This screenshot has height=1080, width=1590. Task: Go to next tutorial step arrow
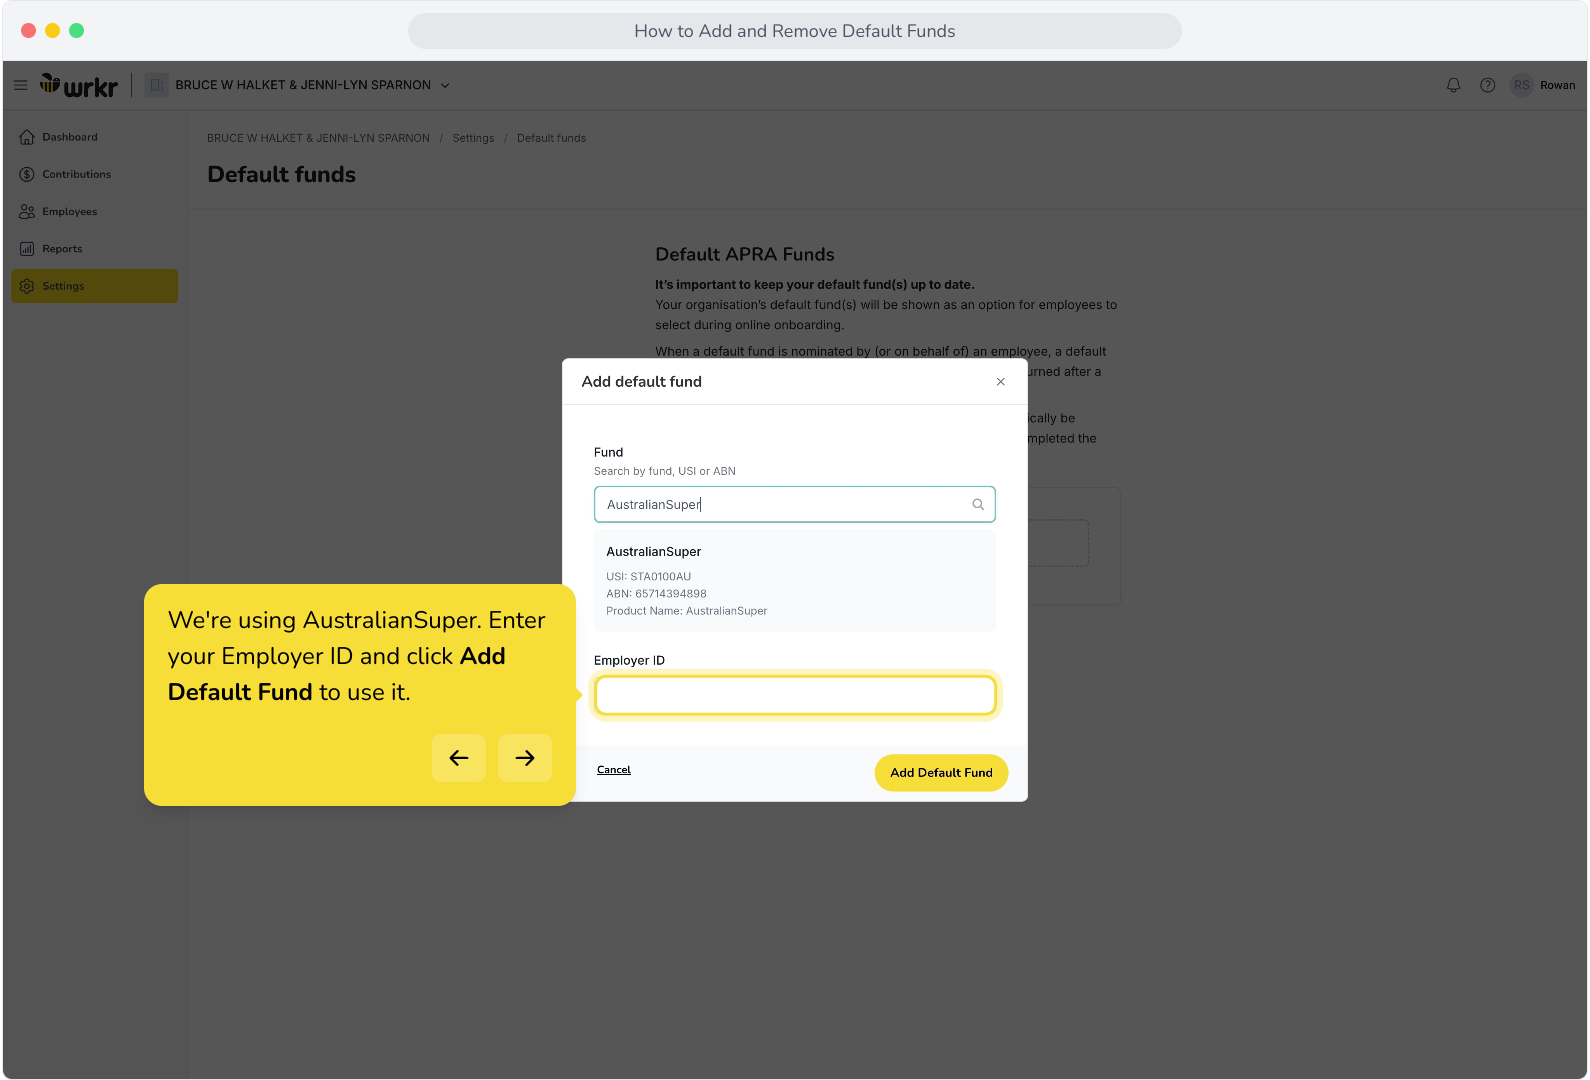tap(525, 758)
